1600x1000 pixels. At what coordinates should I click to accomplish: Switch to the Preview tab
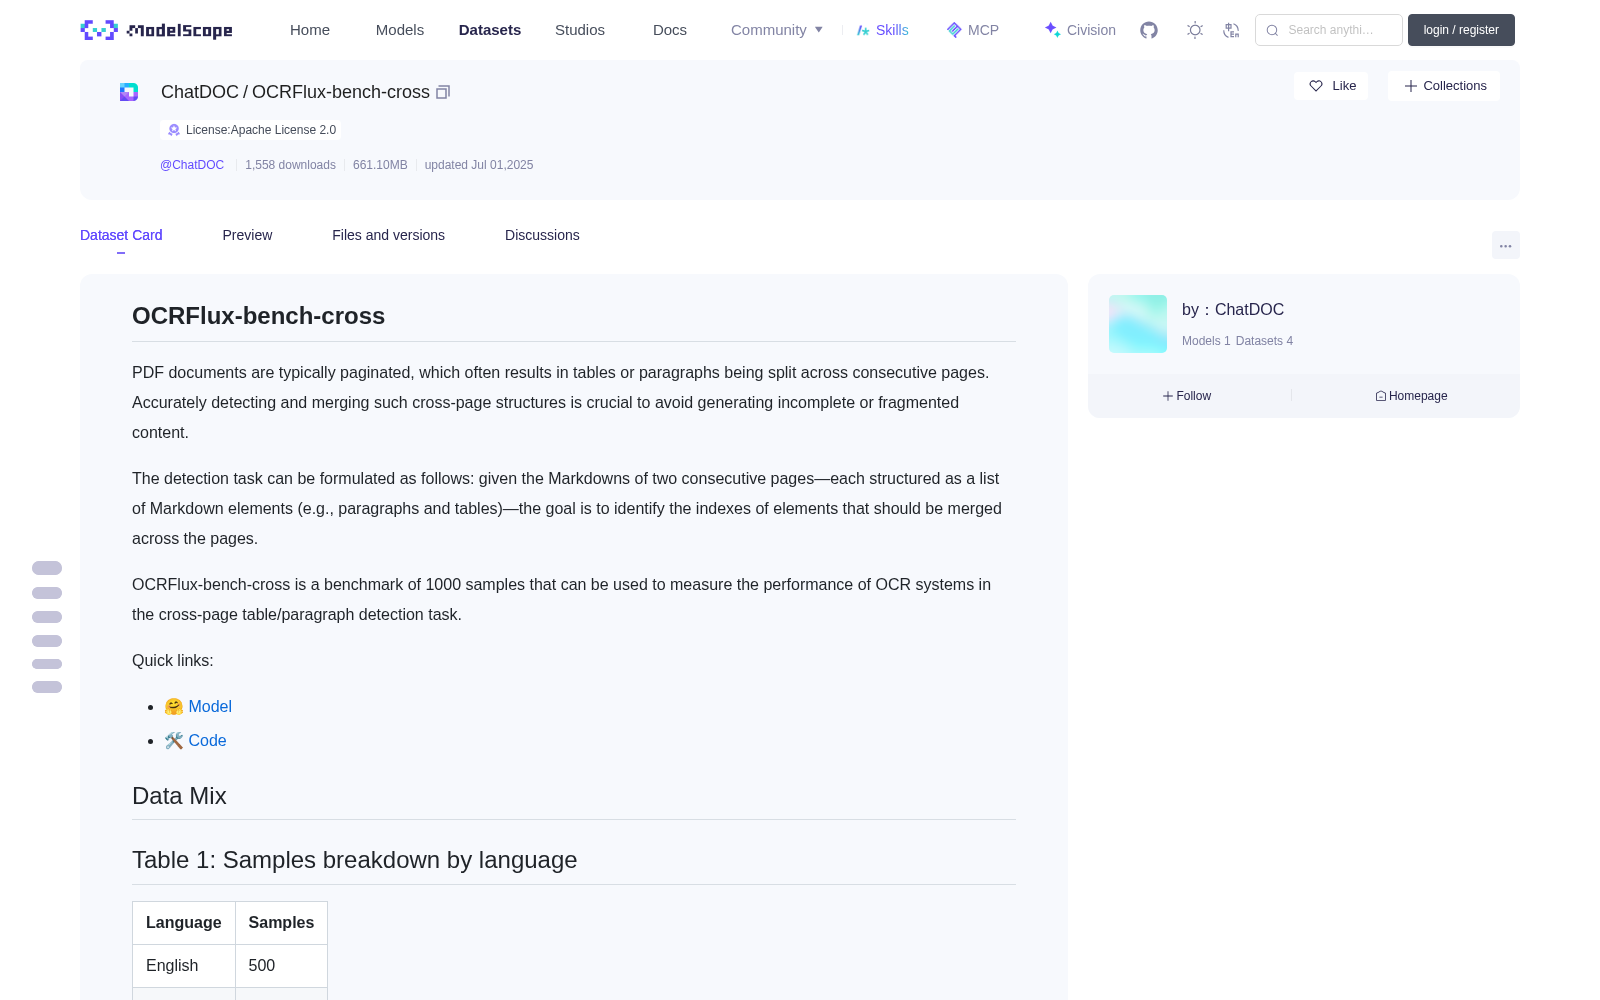(x=247, y=235)
